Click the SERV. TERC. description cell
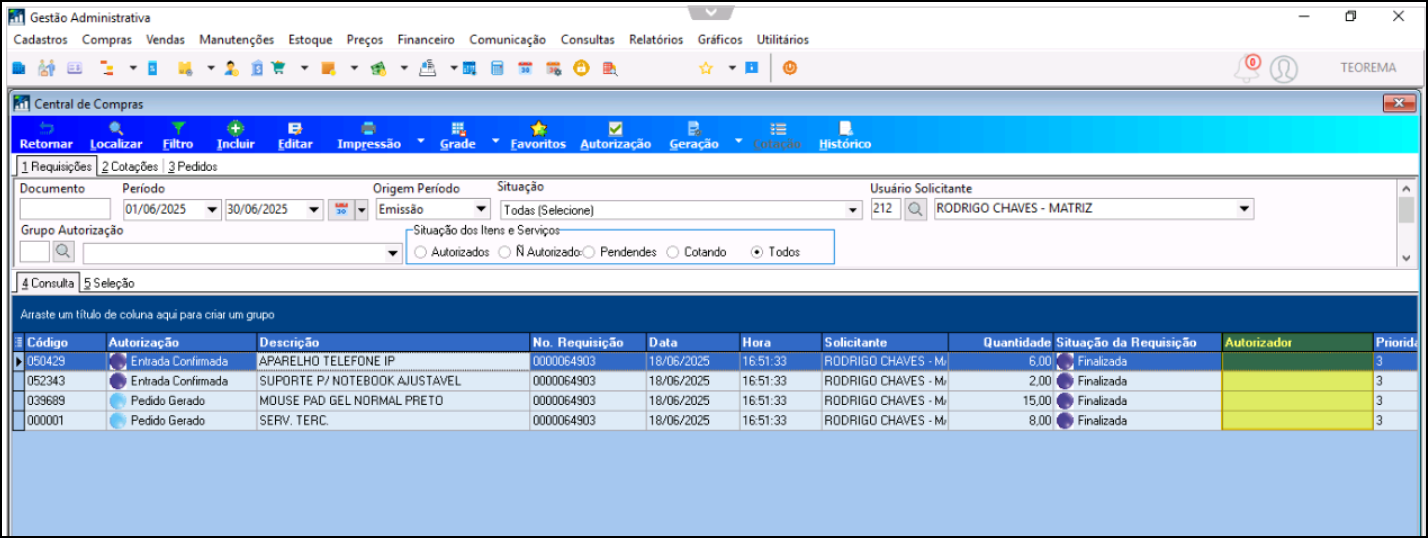 392,421
